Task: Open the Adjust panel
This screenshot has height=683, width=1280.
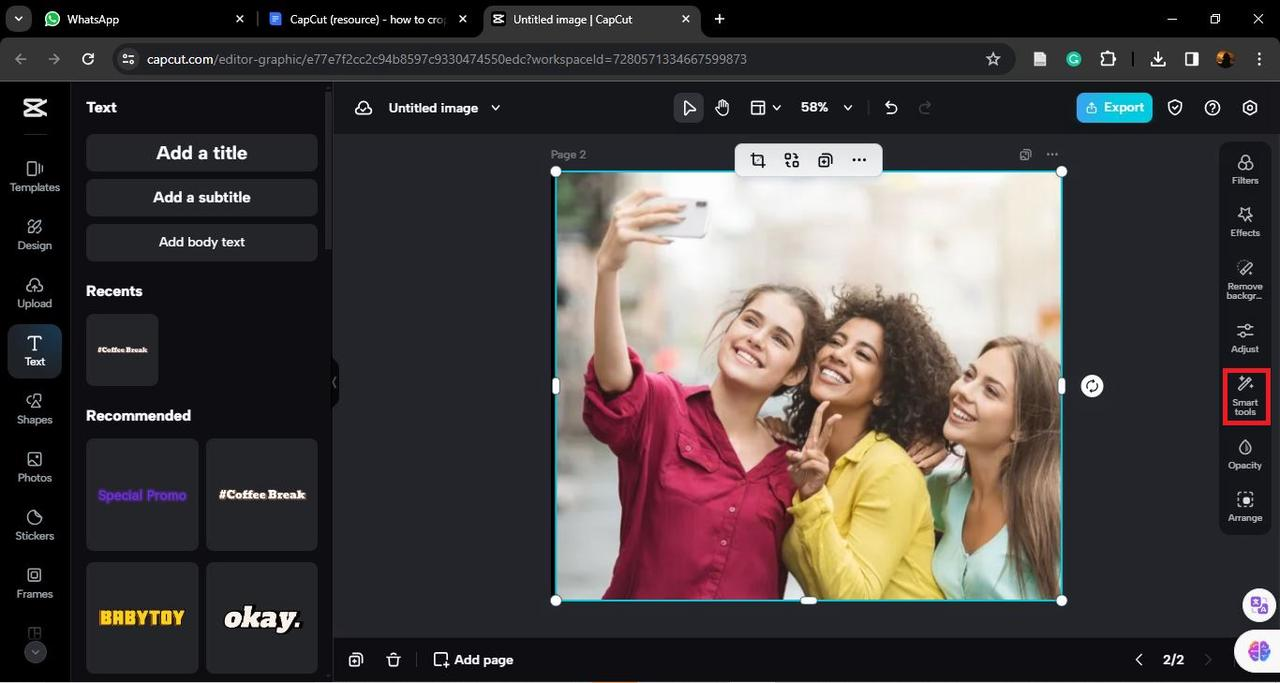Action: click(1245, 338)
